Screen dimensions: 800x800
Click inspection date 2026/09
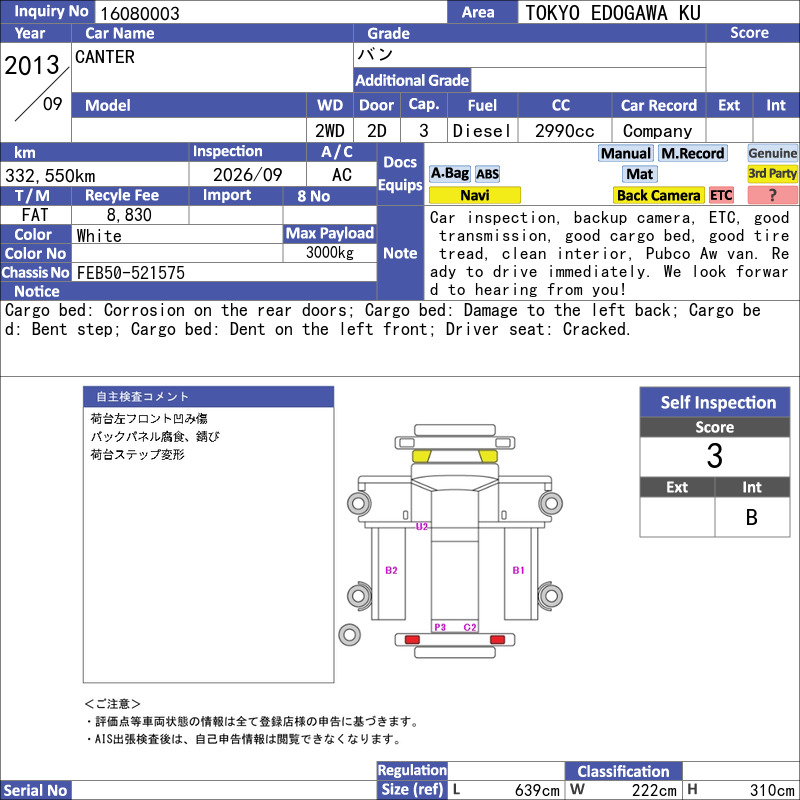coord(247,175)
